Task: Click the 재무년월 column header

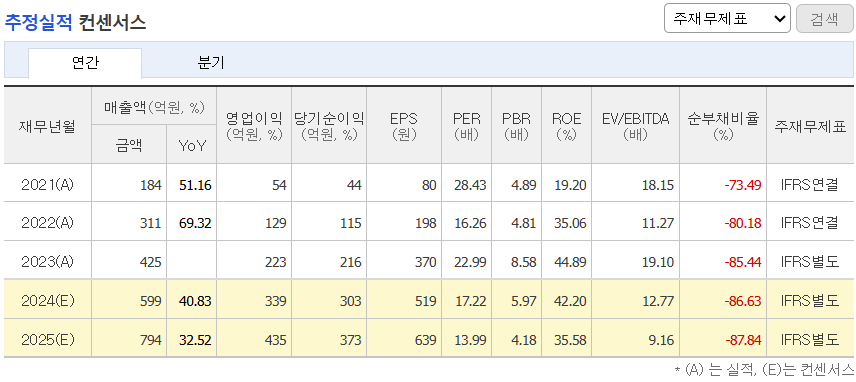Action: pos(47,126)
